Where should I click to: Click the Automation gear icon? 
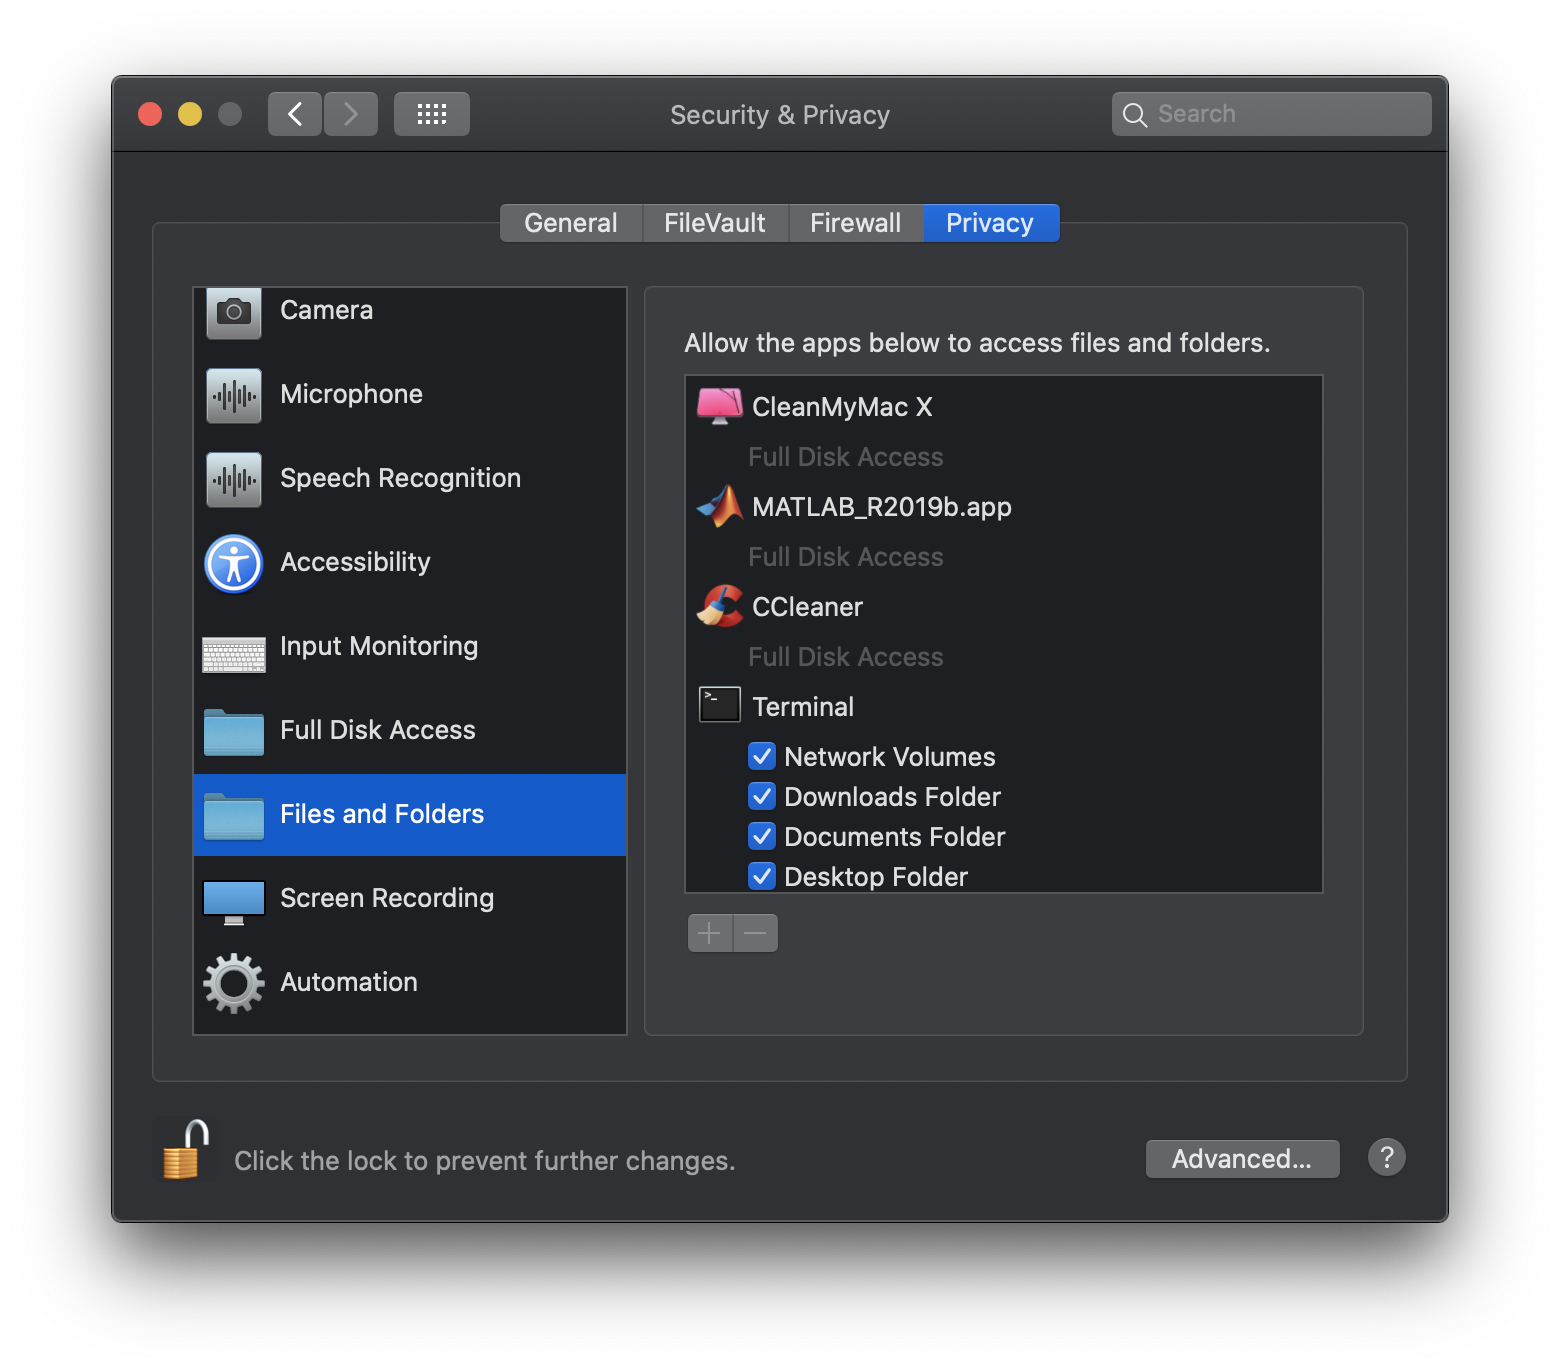click(234, 983)
